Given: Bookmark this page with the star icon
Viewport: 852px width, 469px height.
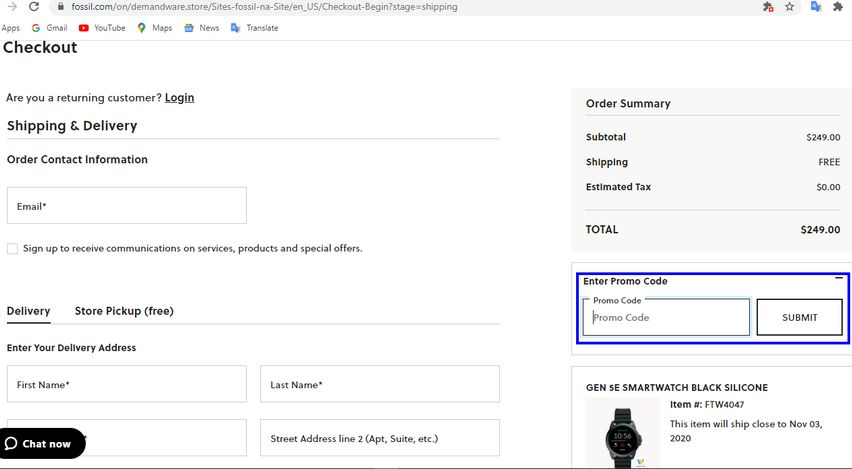Looking at the screenshot, I should 790,7.
